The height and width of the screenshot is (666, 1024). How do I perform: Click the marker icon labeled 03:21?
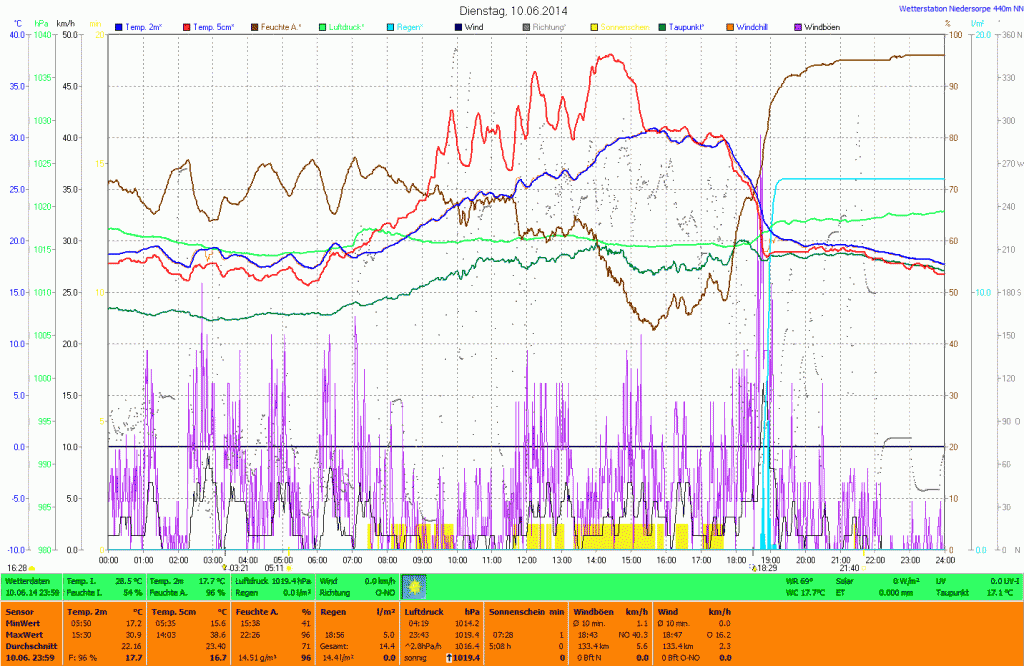(x=225, y=567)
